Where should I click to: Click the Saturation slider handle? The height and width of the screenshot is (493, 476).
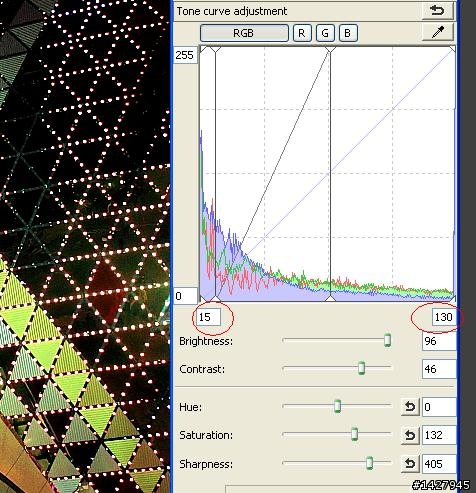(x=354, y=434)
